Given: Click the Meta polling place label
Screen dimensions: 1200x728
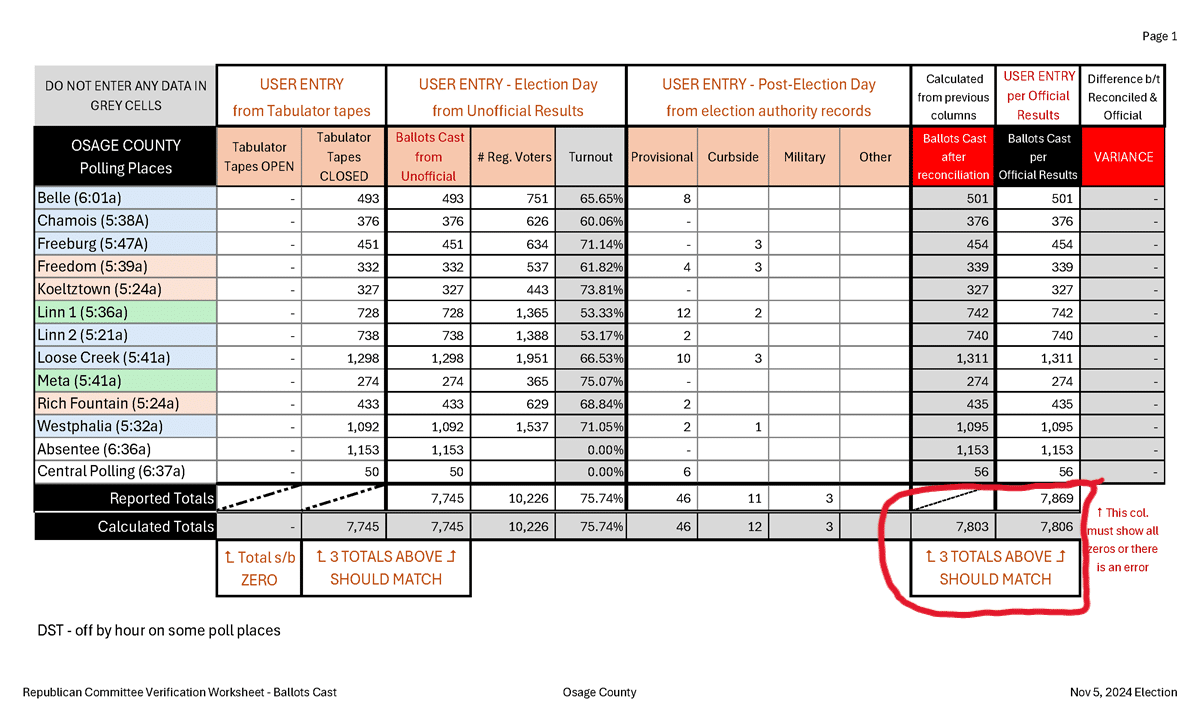Looking at the screenshot, I should coord(125,381).
